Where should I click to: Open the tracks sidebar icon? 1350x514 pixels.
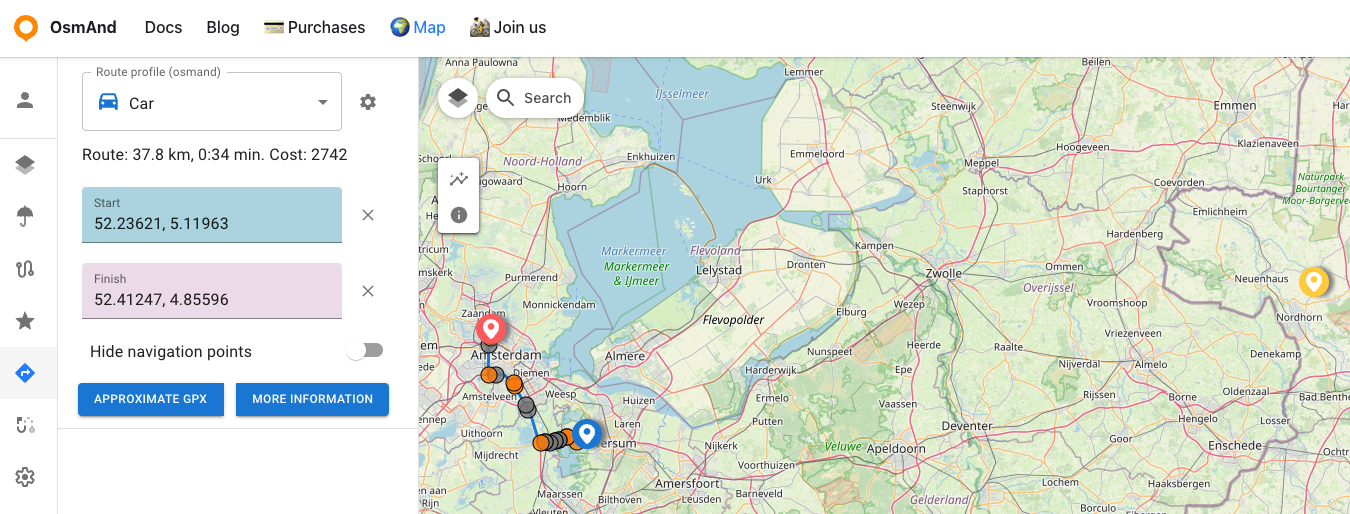tap(26, 268)
